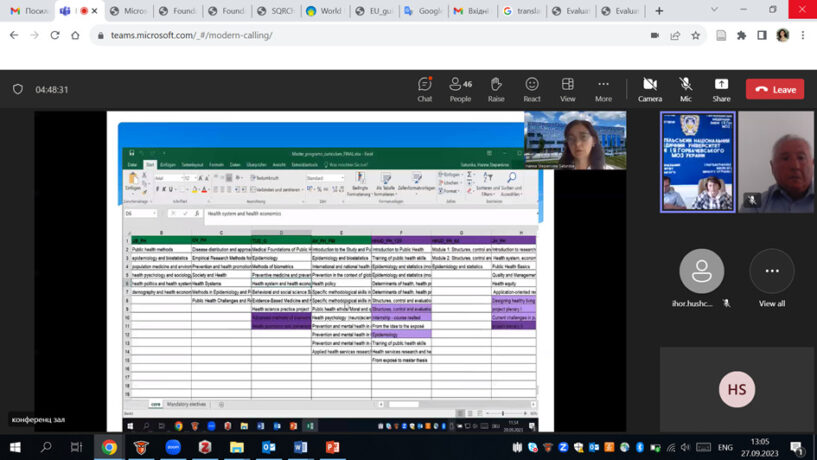This screenshot has width=817, height=460.
Task: Toggle the browser side panel
Action: [x=761, y=35]
